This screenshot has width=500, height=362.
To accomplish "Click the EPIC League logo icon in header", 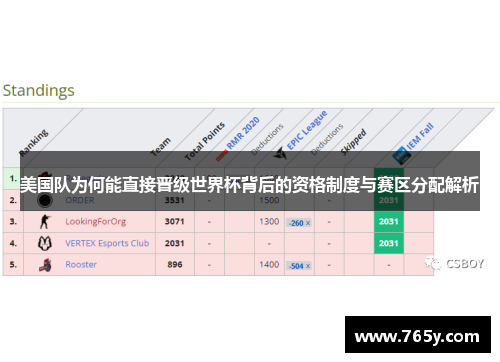I will [x=280, y=154].
